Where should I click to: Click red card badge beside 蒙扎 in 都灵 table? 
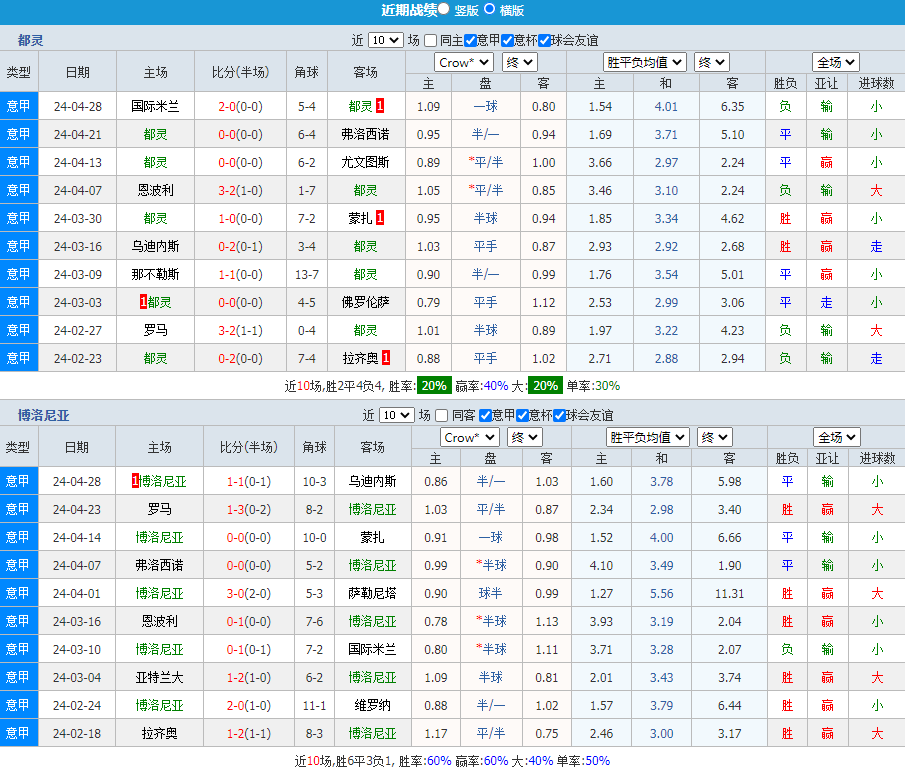click(x=380, y=218)
